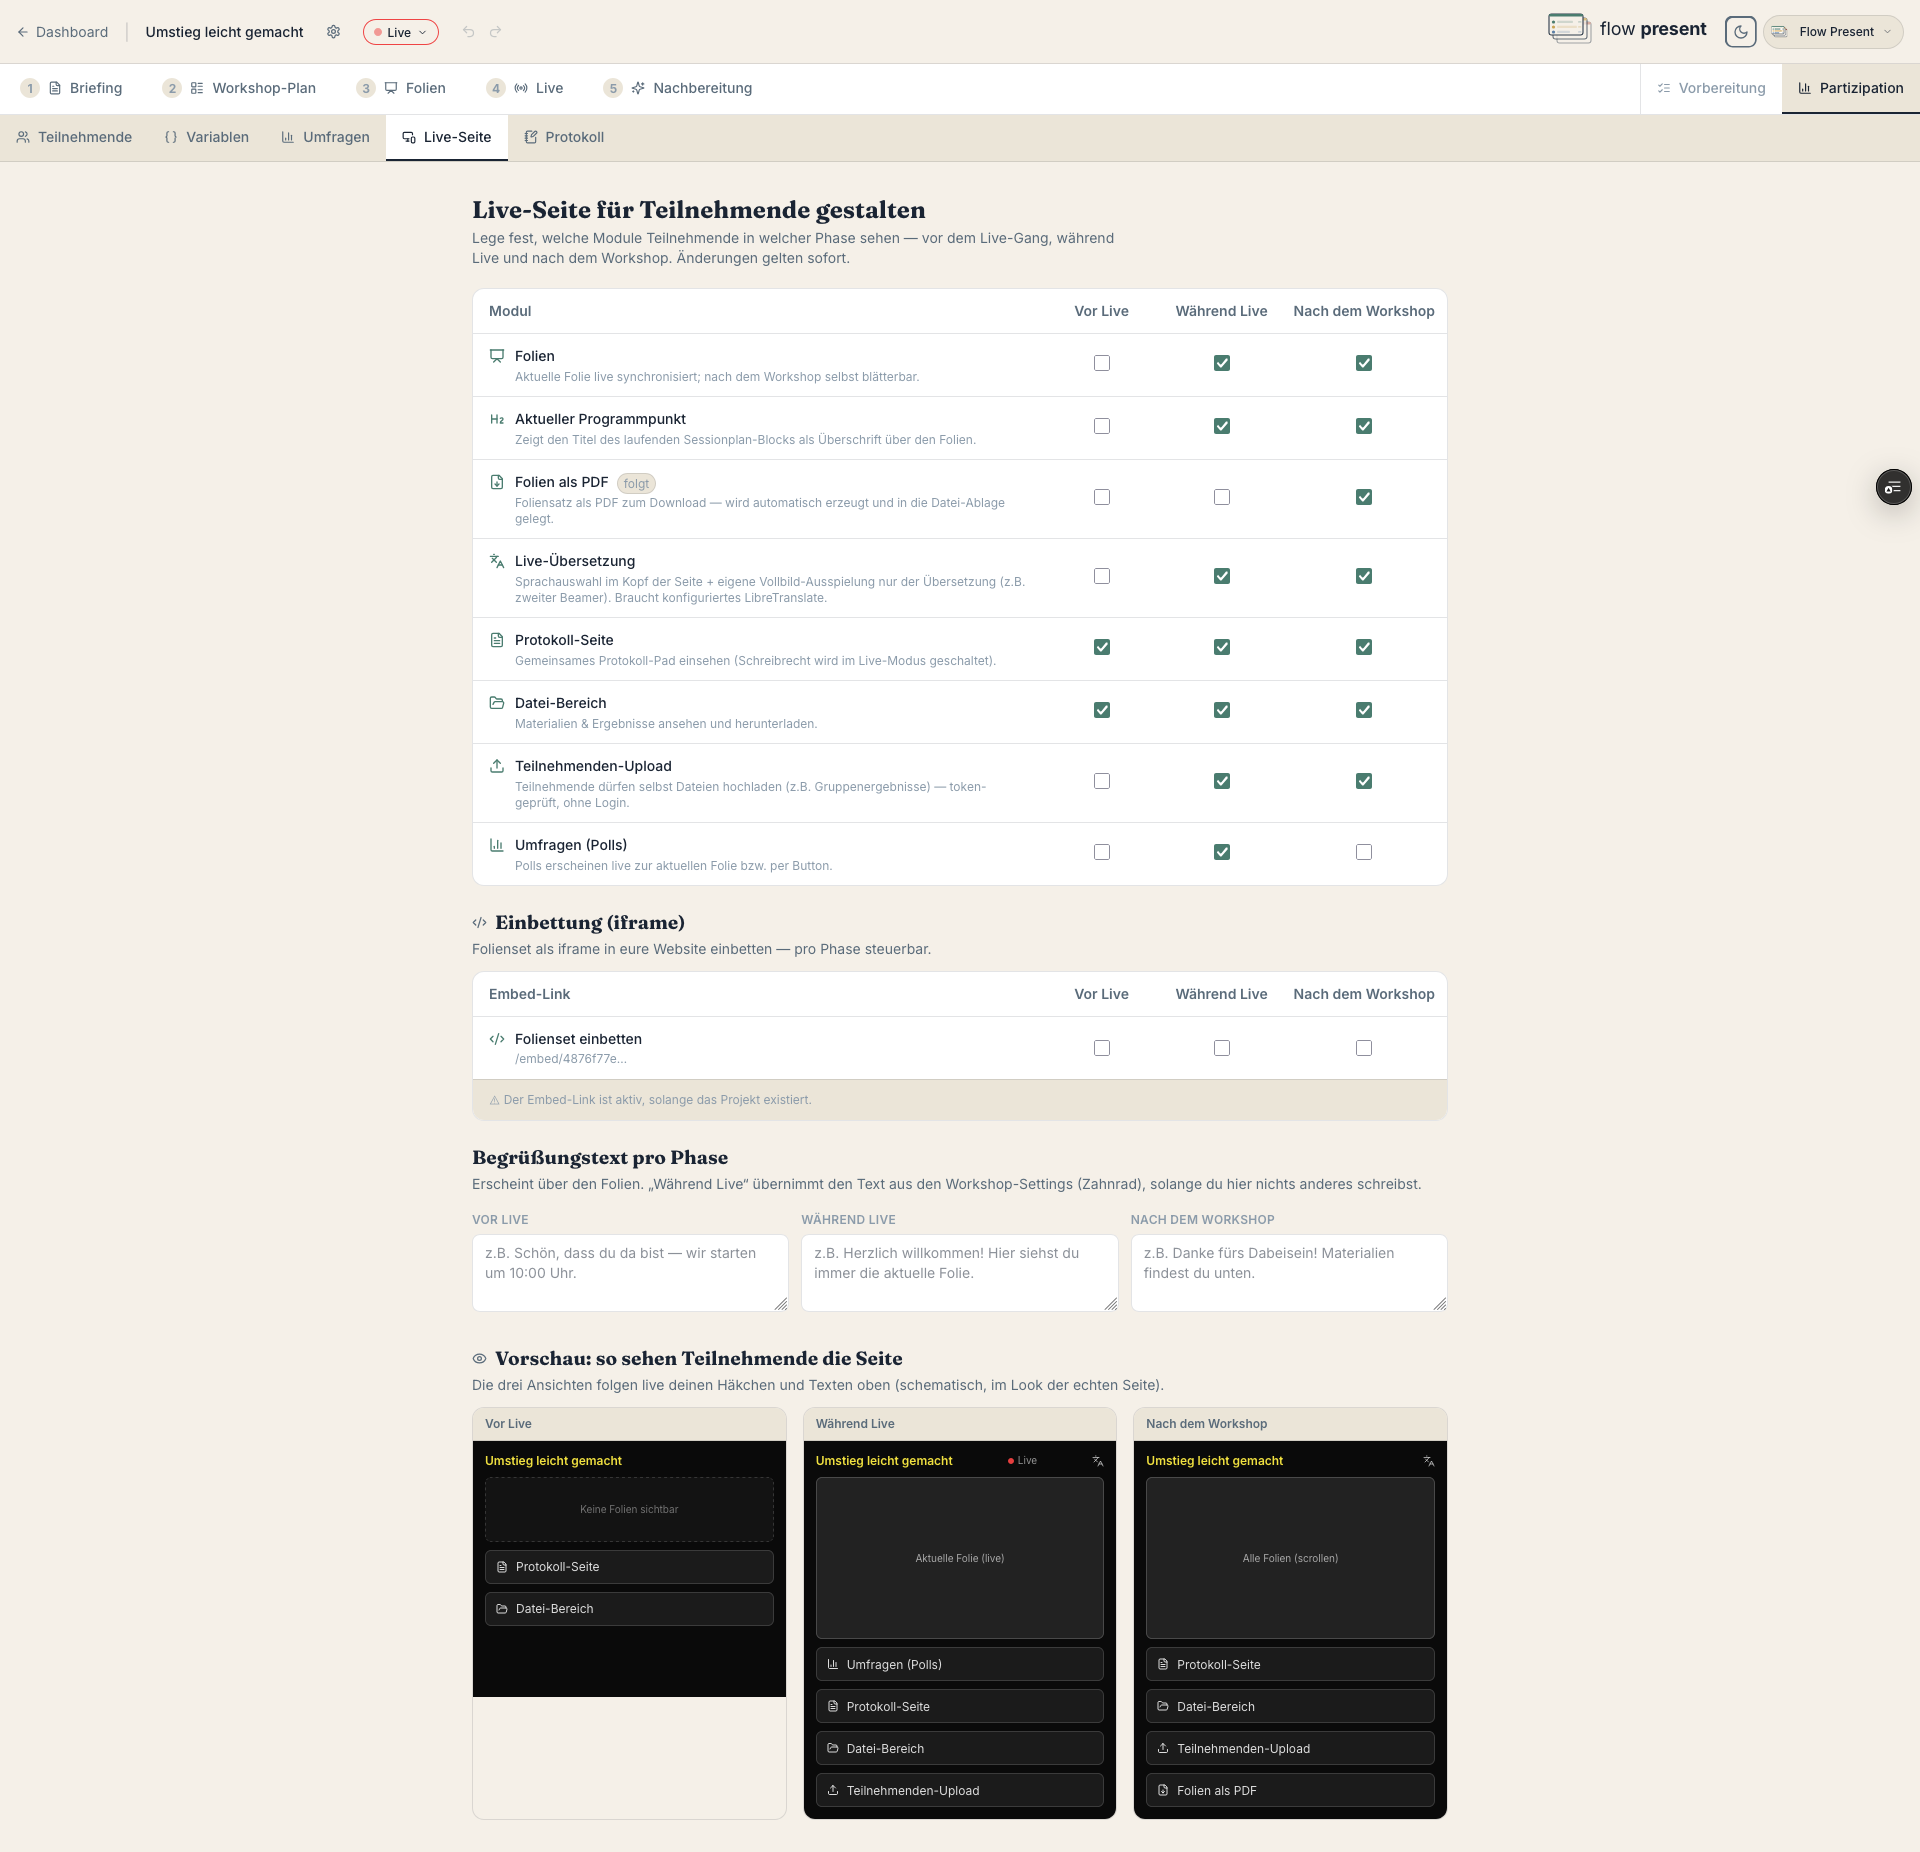This screenshot has width=1920, height=1852.
Task: Go to step 2 Workshop-Plan
Action: (x=240, y=88)
